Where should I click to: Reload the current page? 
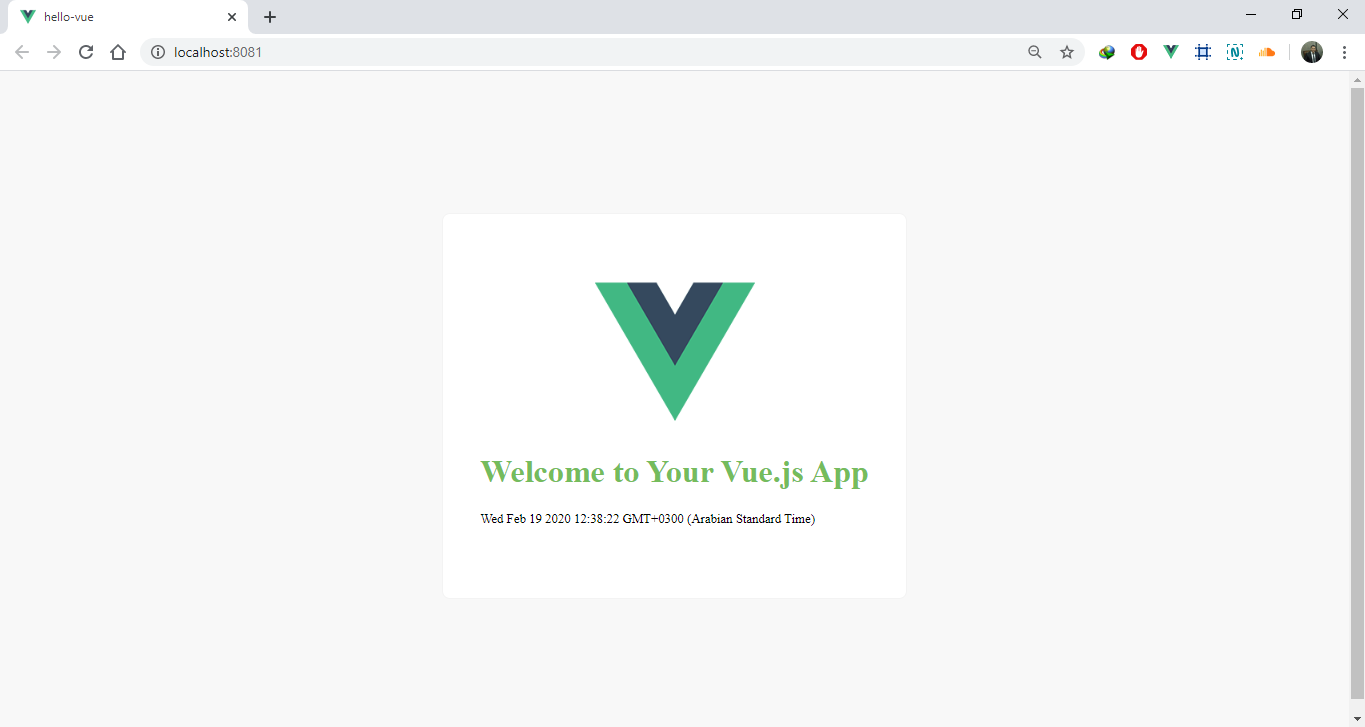pos(86,52)
